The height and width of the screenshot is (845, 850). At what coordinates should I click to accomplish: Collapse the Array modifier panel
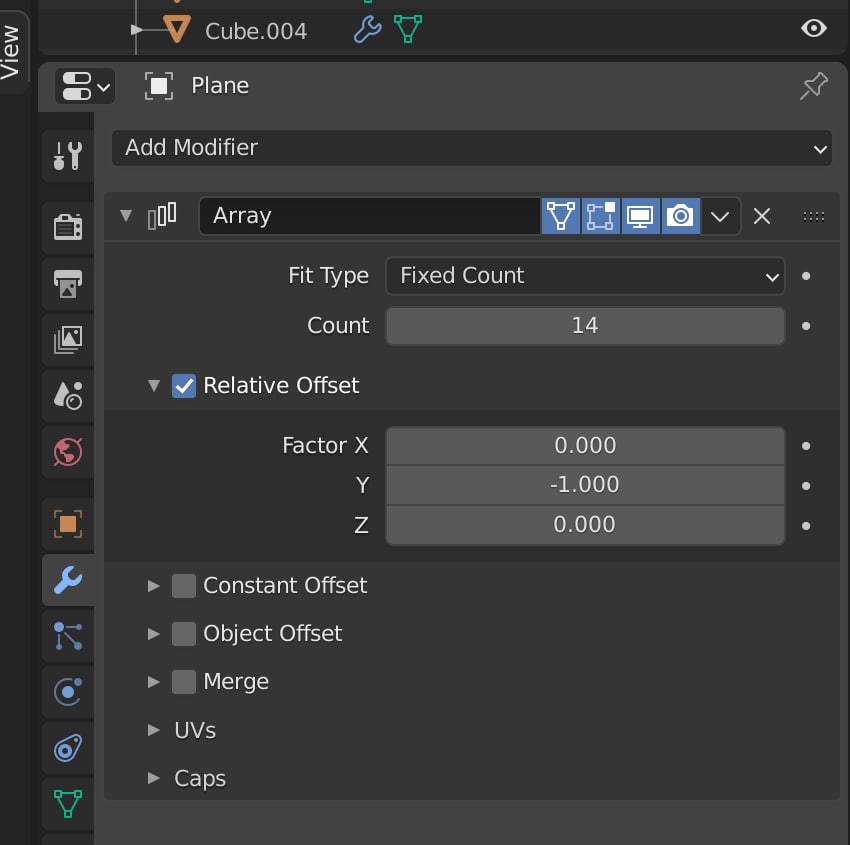coord(126,216)
